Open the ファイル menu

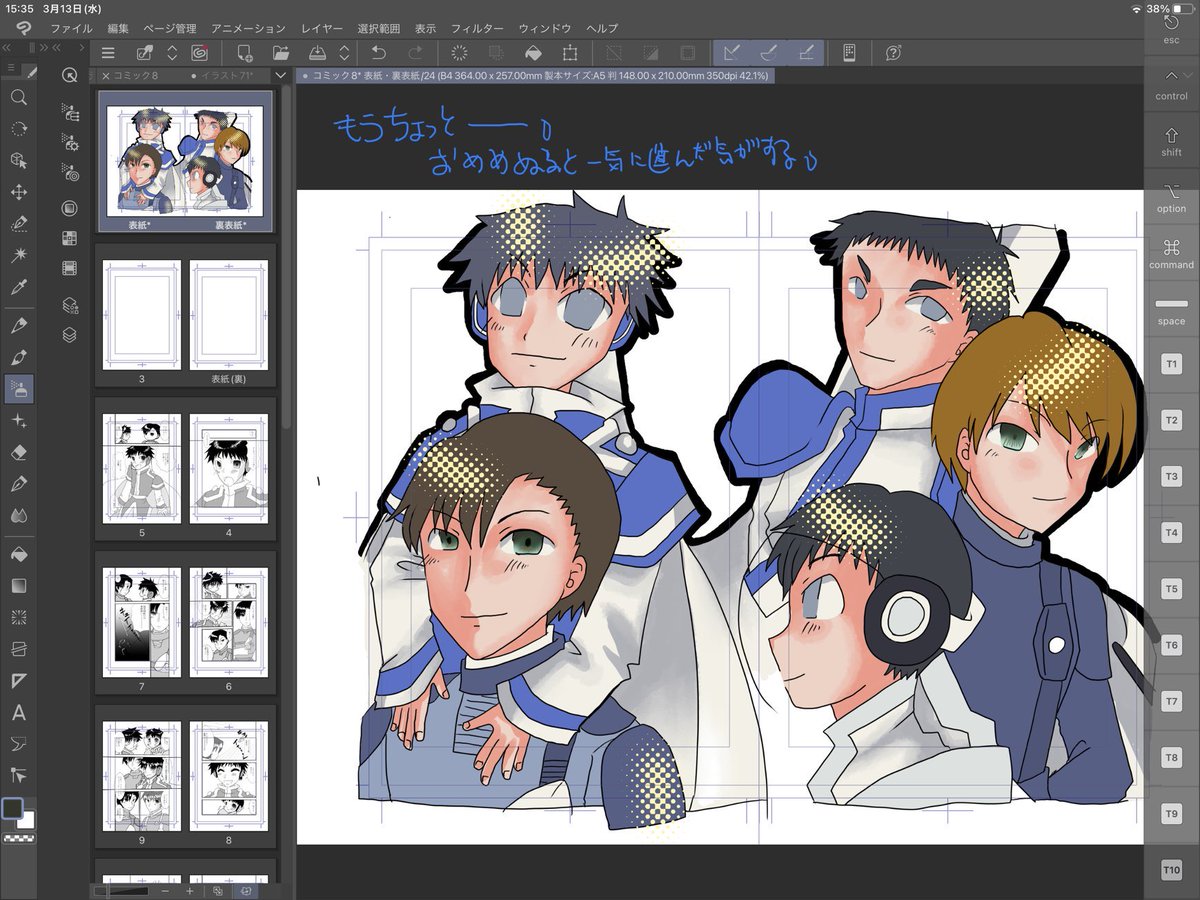(x=71, y=29)
